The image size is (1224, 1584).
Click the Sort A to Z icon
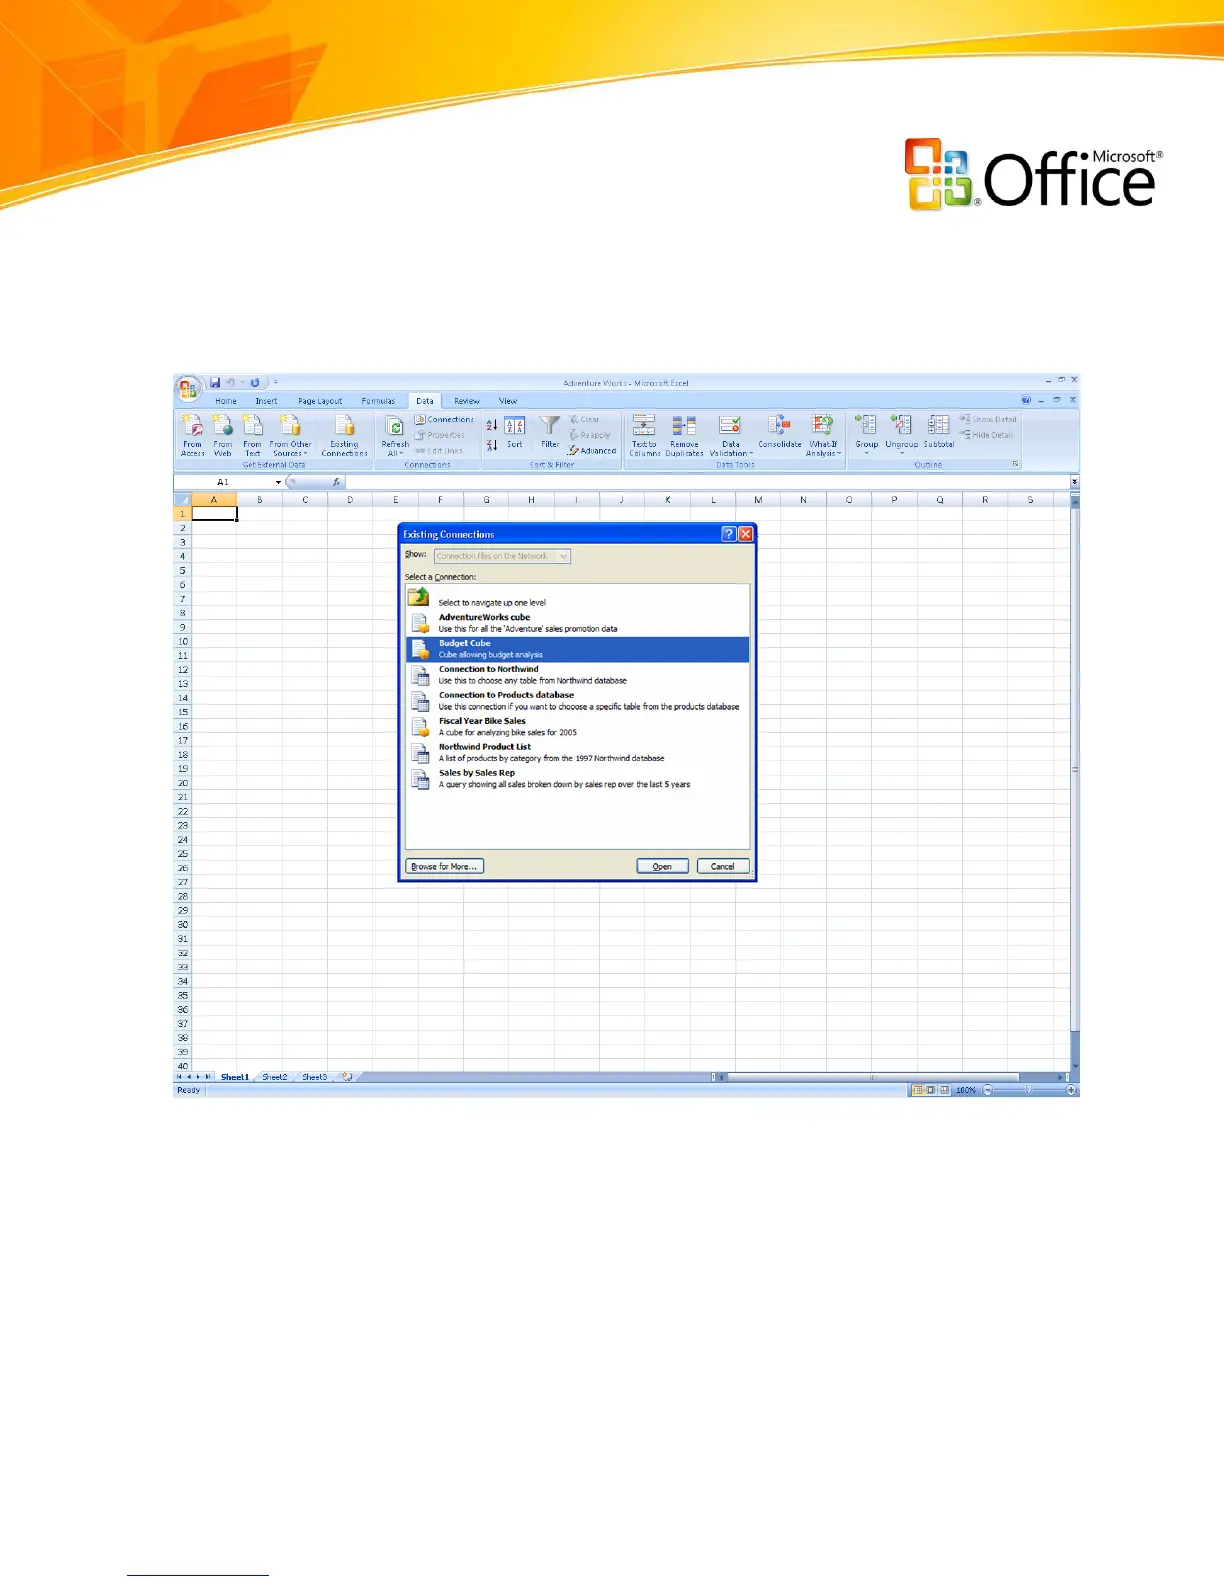pos(492,425)
